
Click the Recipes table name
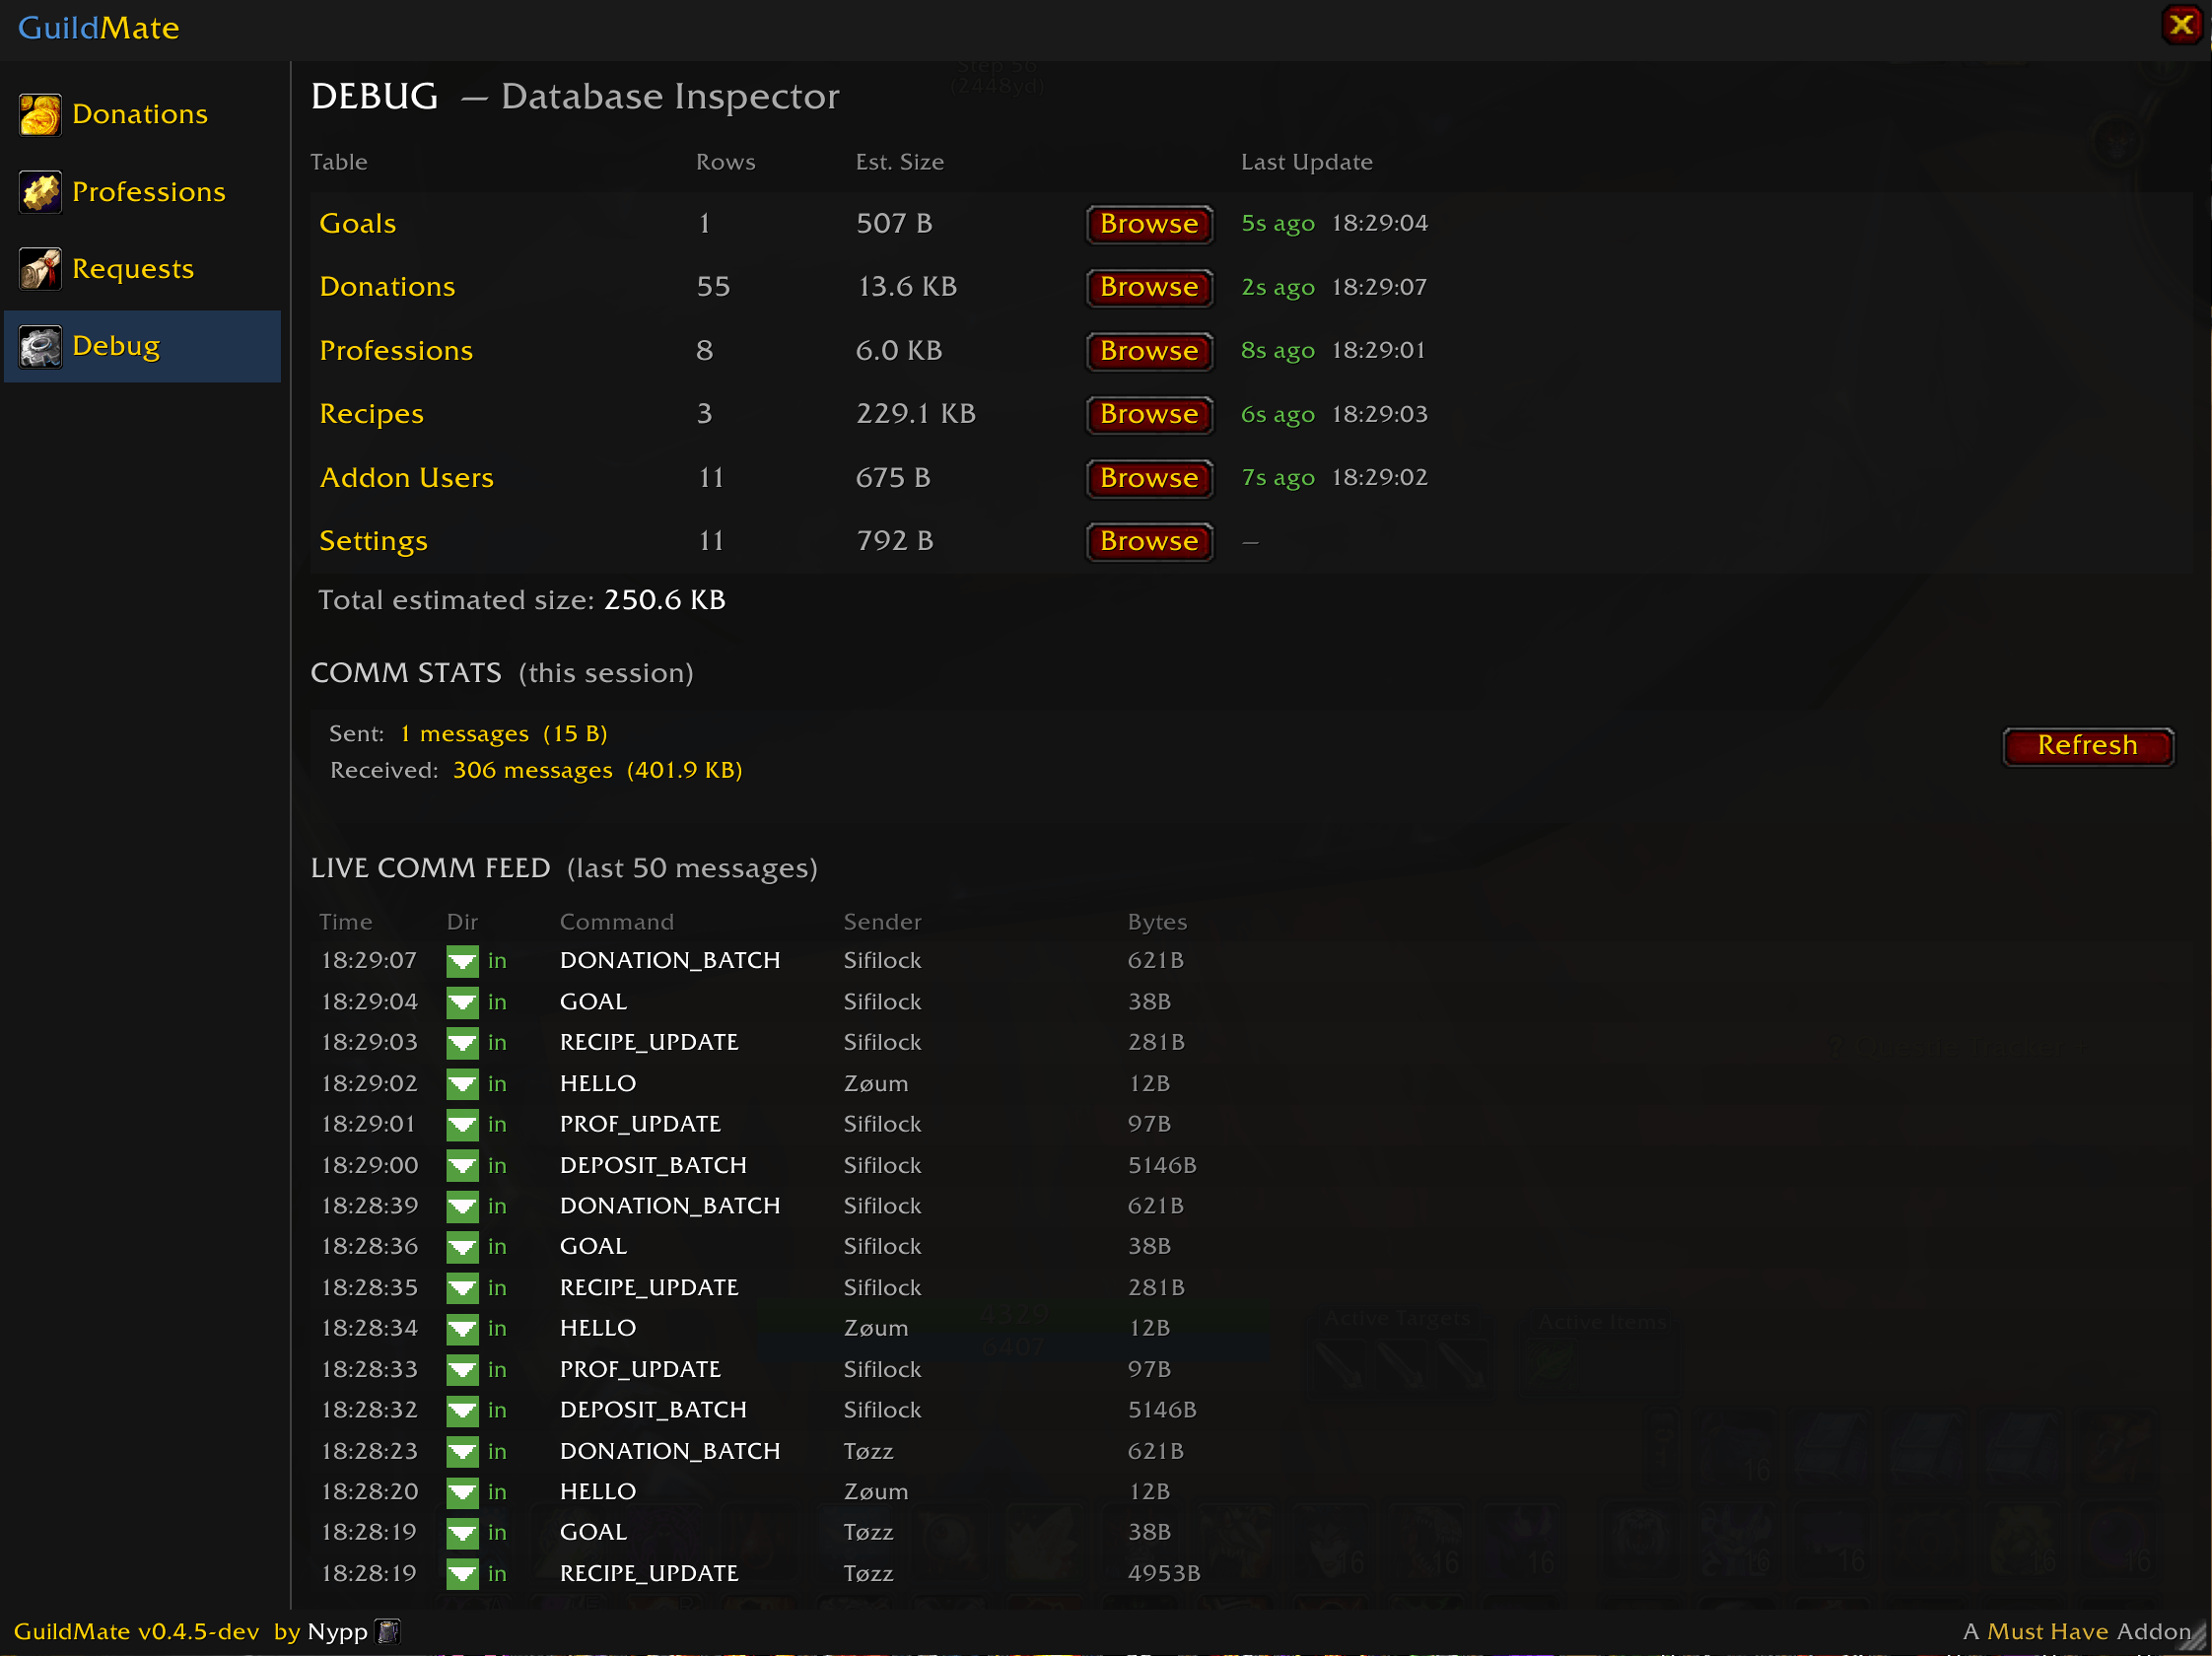(371, 415)
